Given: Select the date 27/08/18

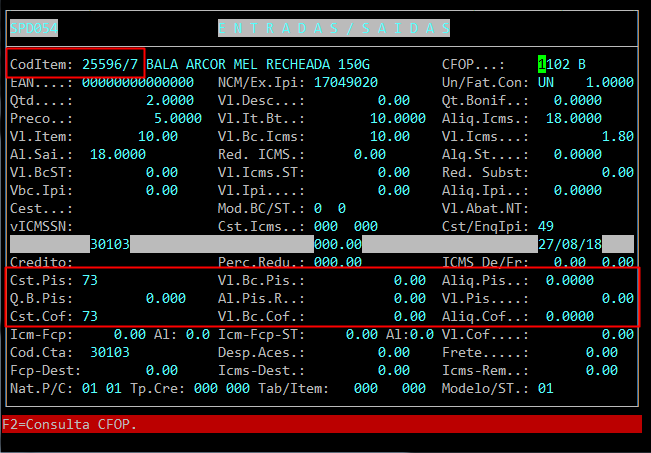Looking at the screenshot, I should [569, 244].
